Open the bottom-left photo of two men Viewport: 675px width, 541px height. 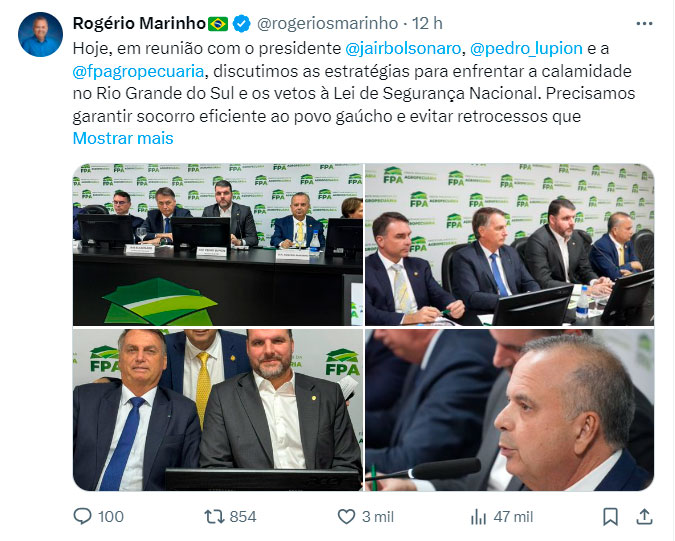217,410
